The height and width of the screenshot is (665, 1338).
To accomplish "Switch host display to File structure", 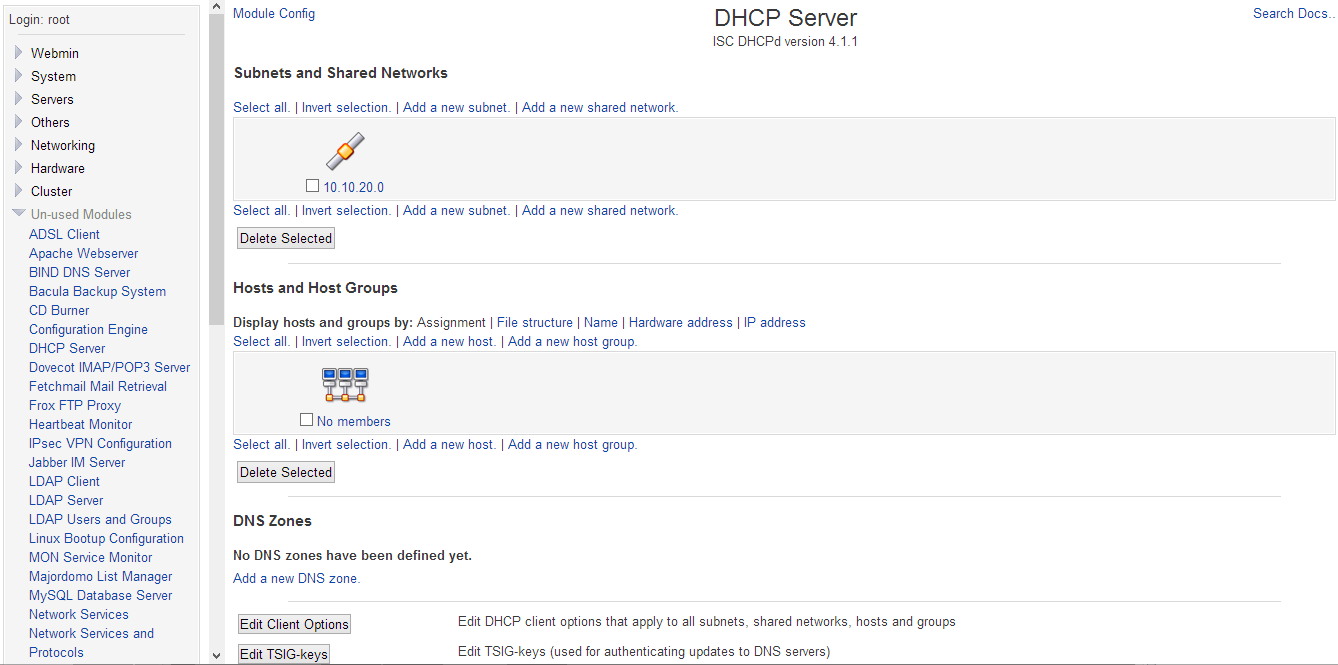I will (x=534, y=322).
